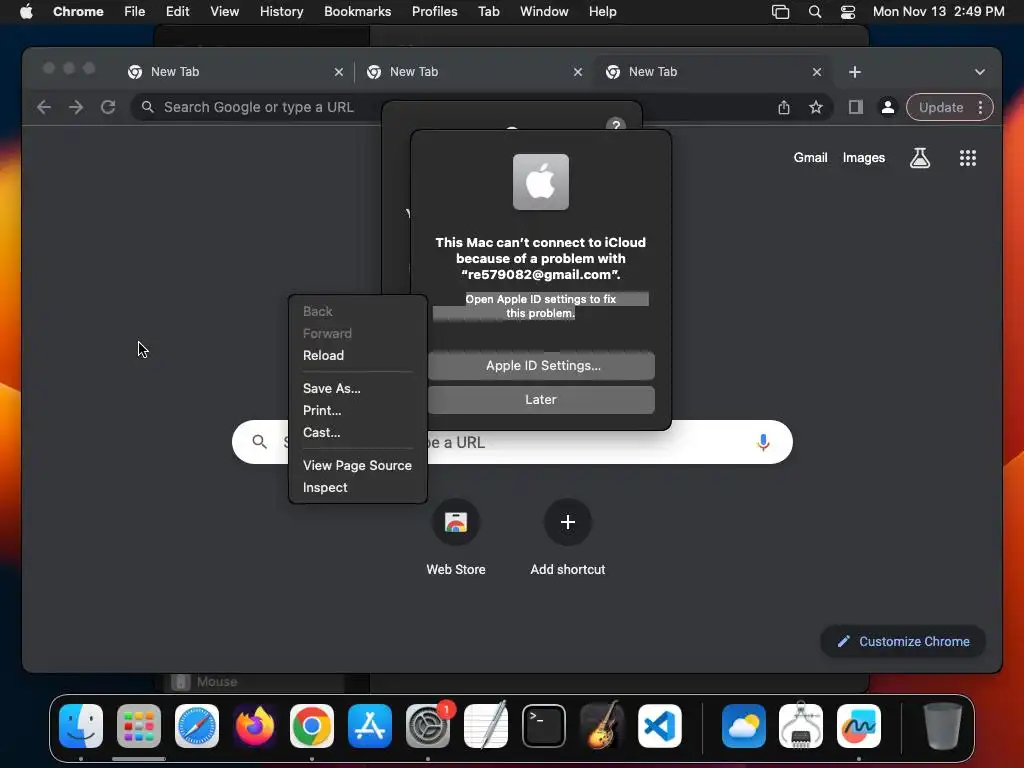Expand the tab search chevron
This screenshot has width=1024, height=768.
[980, 72]
